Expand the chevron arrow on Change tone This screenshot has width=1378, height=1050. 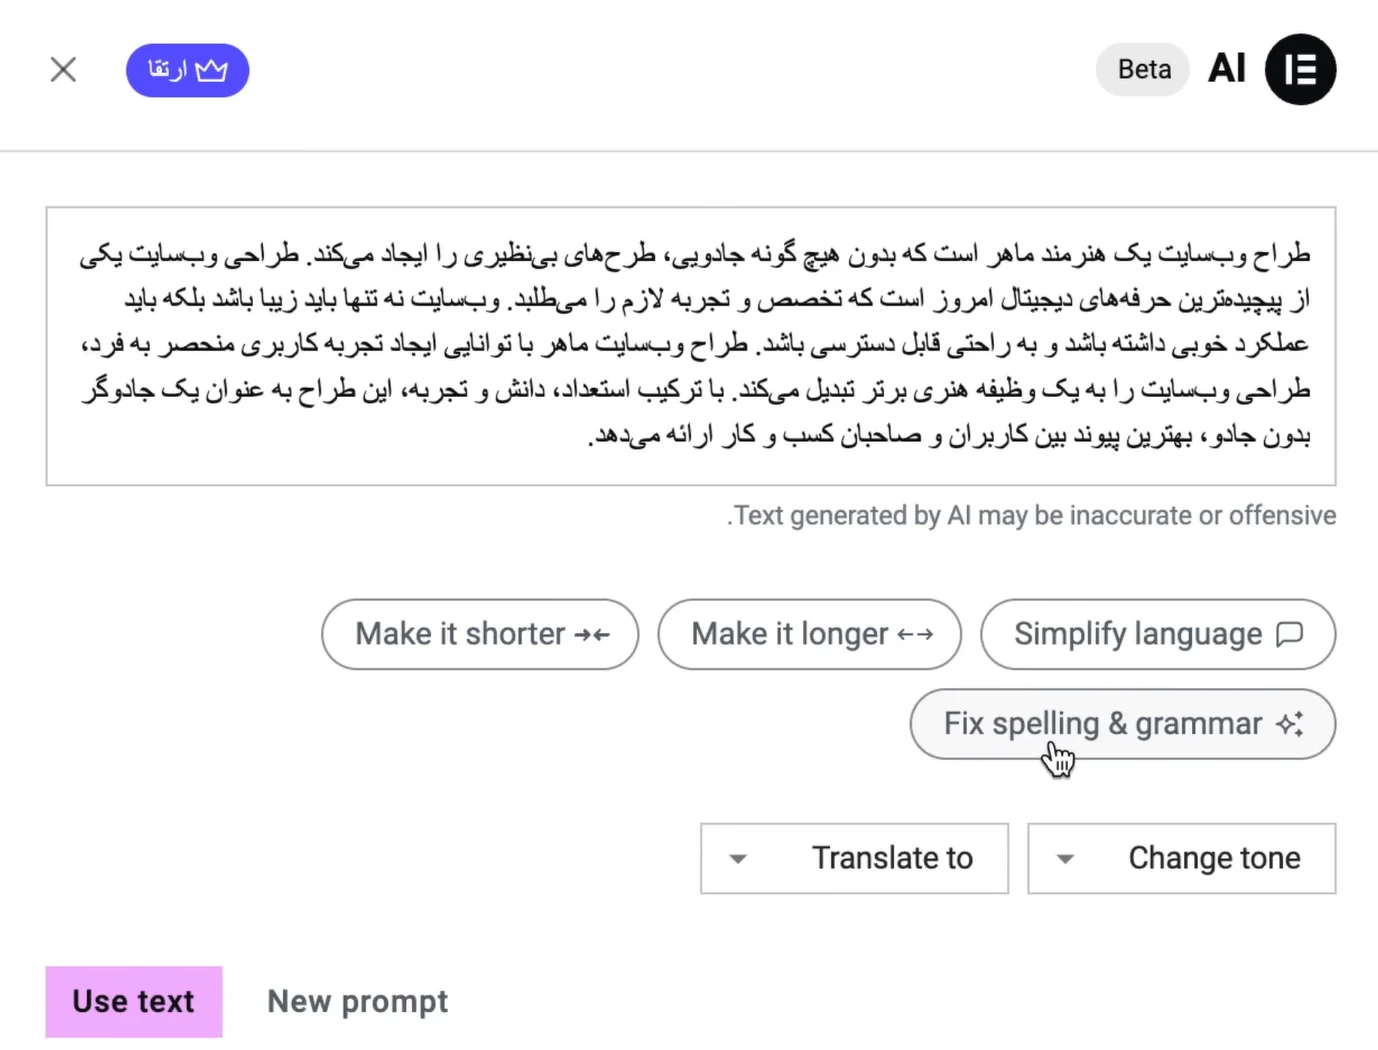1066,858
